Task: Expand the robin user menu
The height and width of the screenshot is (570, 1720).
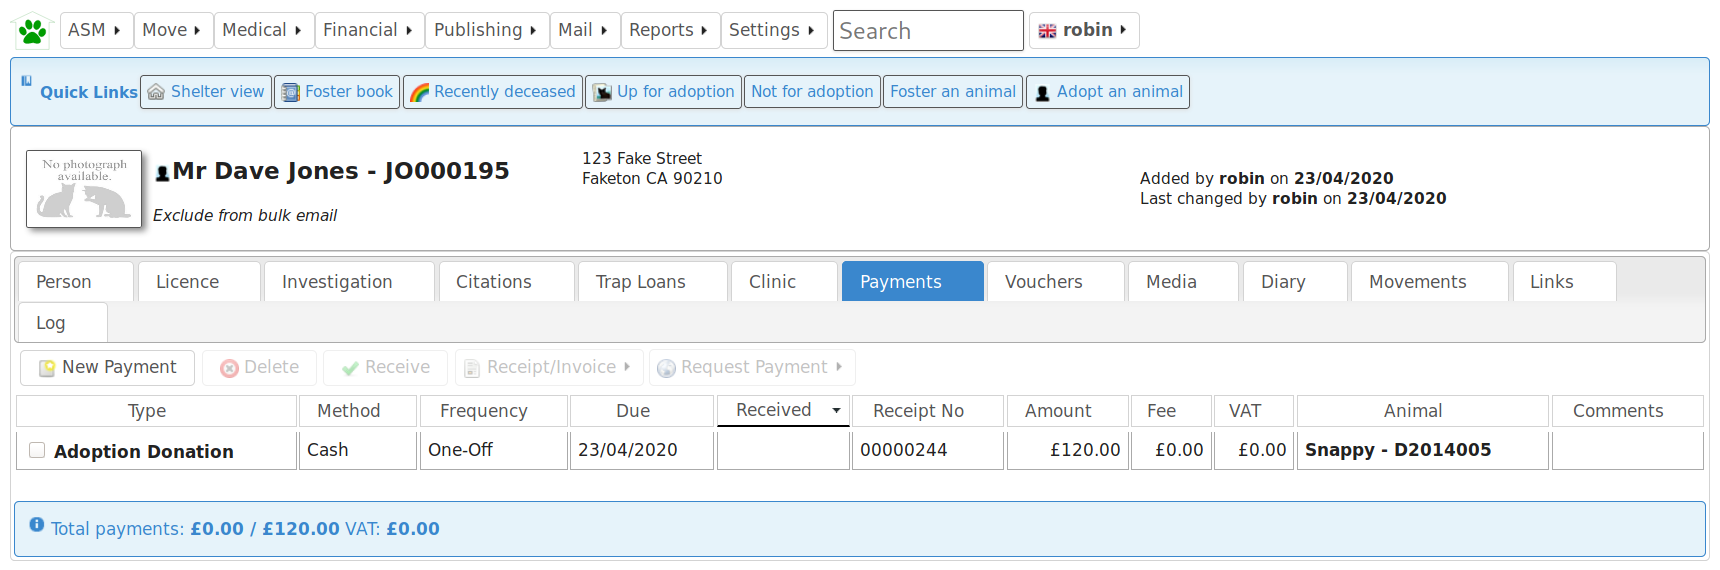Action: [x=1084, y=31]
